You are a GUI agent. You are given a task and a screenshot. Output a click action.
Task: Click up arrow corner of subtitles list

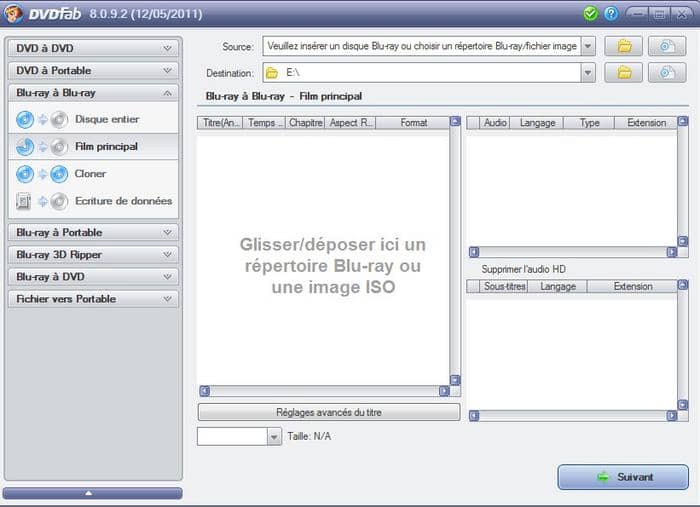pyautogui.click(x=683, y=284)
